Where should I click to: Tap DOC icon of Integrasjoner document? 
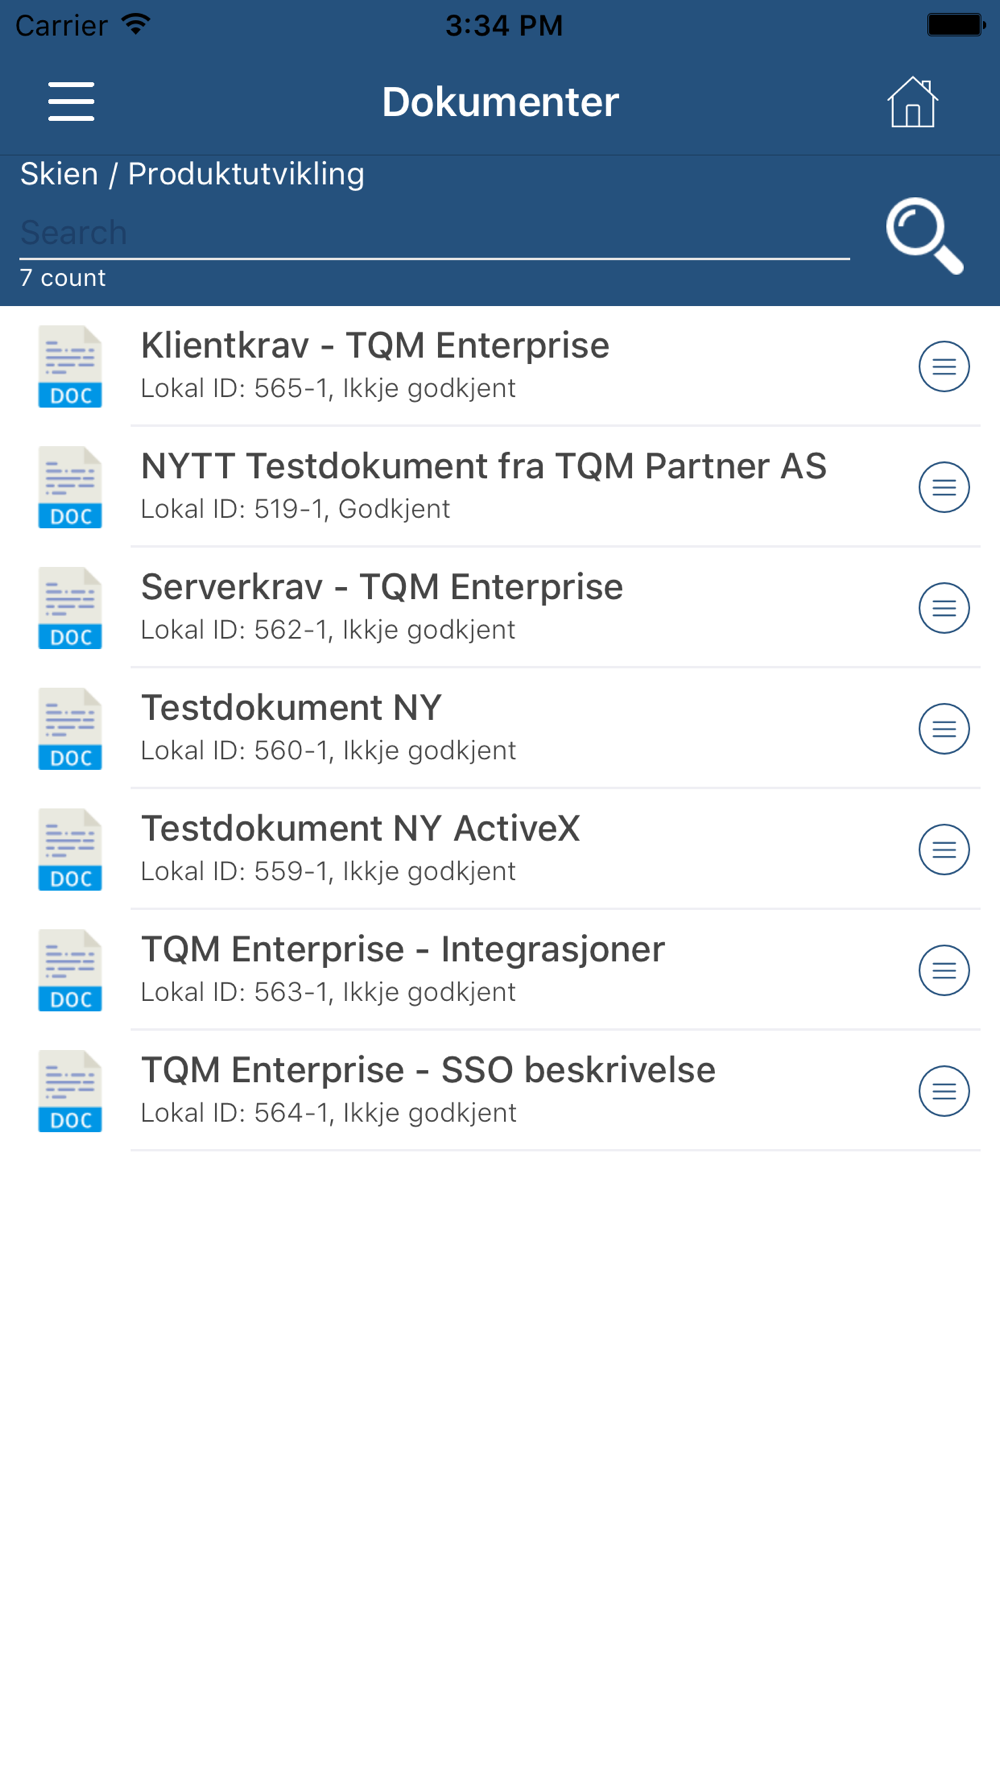coord(70,970)
